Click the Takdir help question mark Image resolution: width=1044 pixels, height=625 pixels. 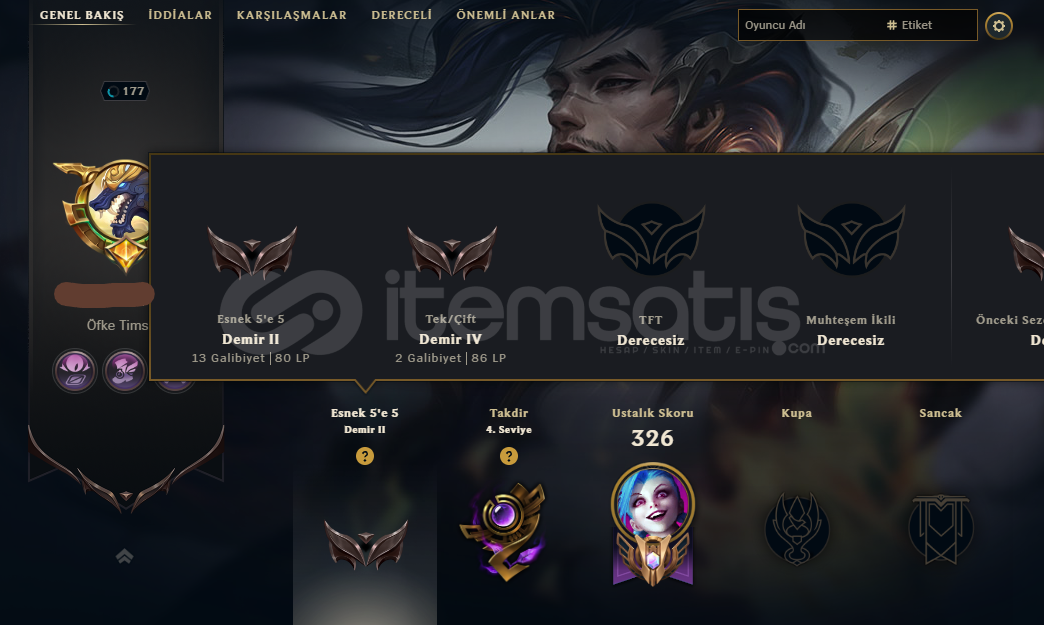(x=509, y=456)
